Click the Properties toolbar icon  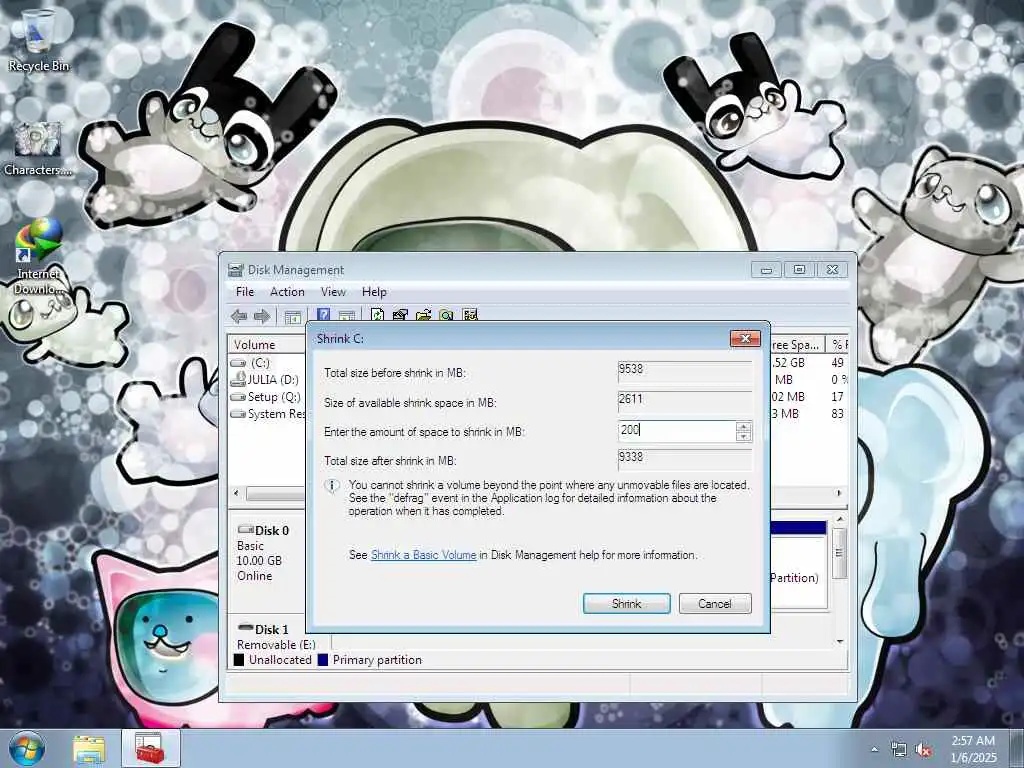pos(400,315)
